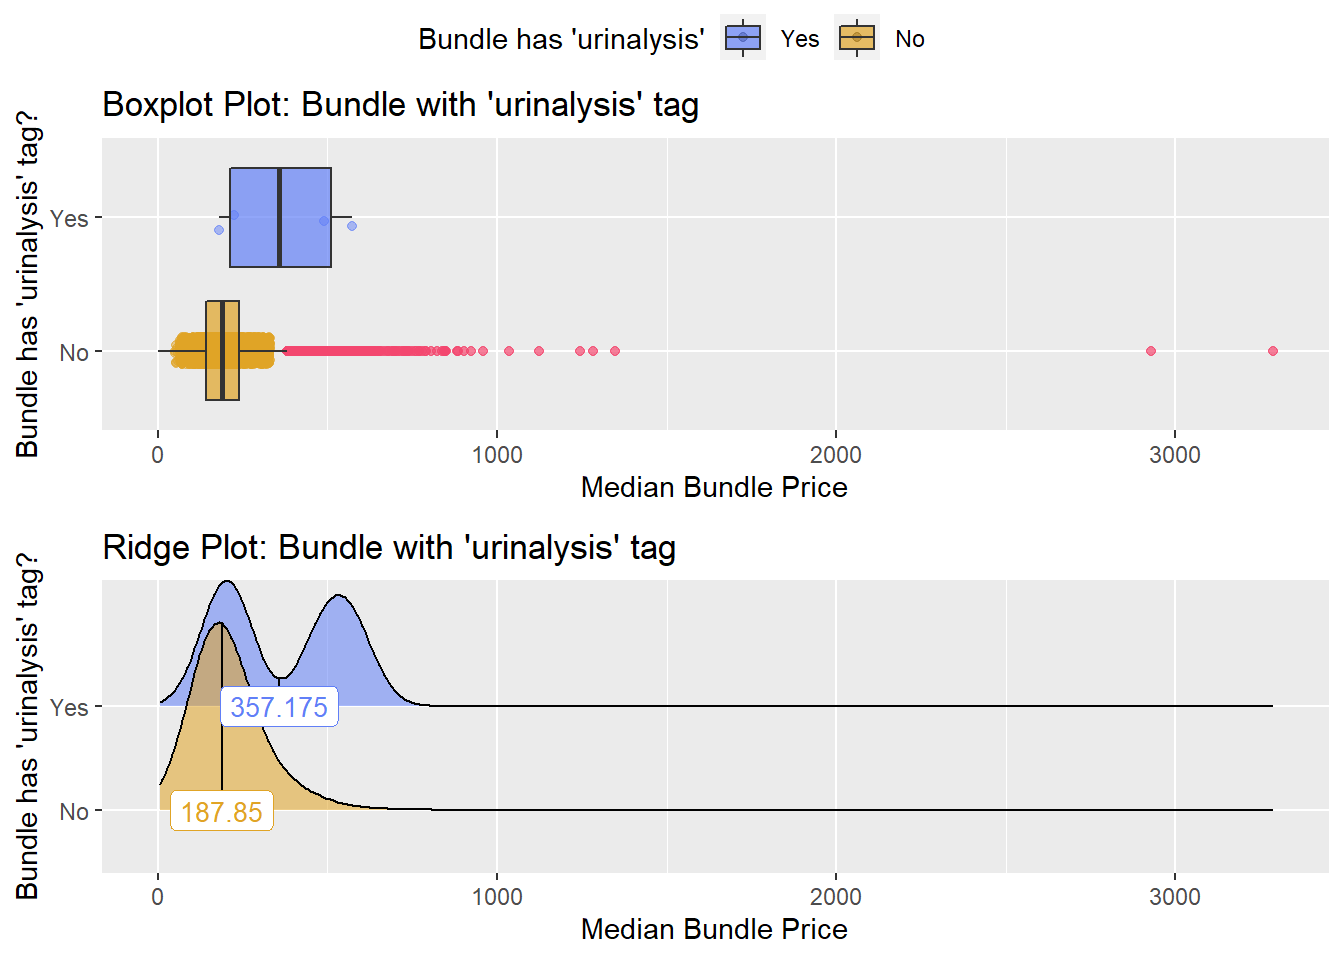Click the orange 'No' legend key
Screen dimensions: 1344x960
[x=857, y=38]
